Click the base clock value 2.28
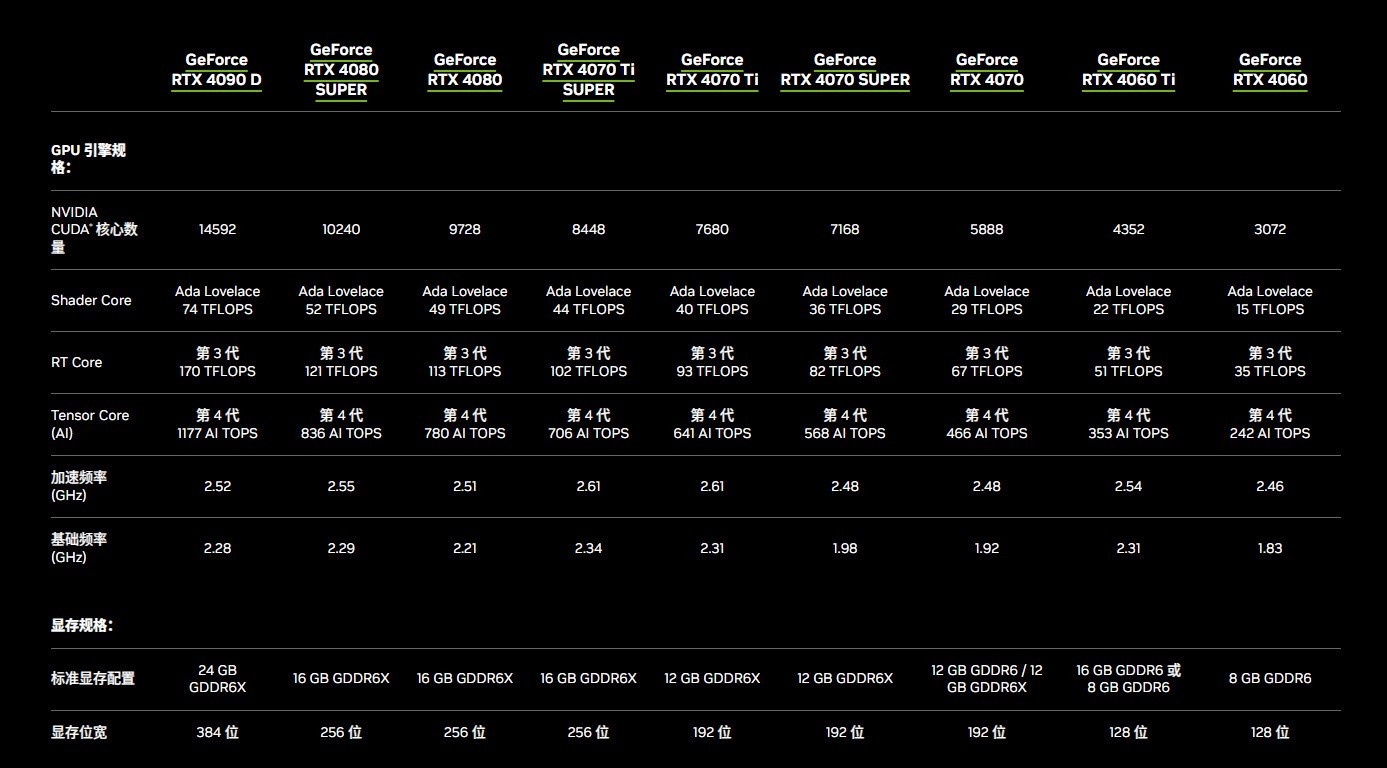 (217, 549)
